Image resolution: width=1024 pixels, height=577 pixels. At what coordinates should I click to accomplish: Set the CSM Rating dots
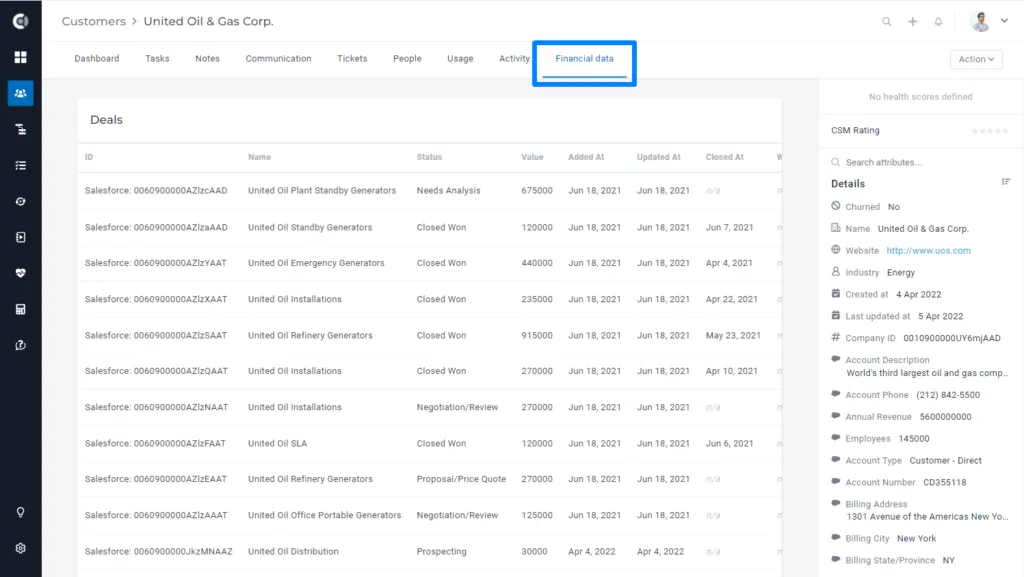pyautogui.click(x=990, y=131)
